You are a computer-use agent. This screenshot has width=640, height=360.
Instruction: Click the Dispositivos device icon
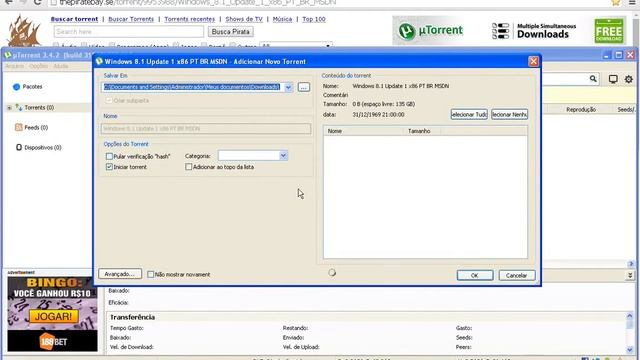(19, 147)
